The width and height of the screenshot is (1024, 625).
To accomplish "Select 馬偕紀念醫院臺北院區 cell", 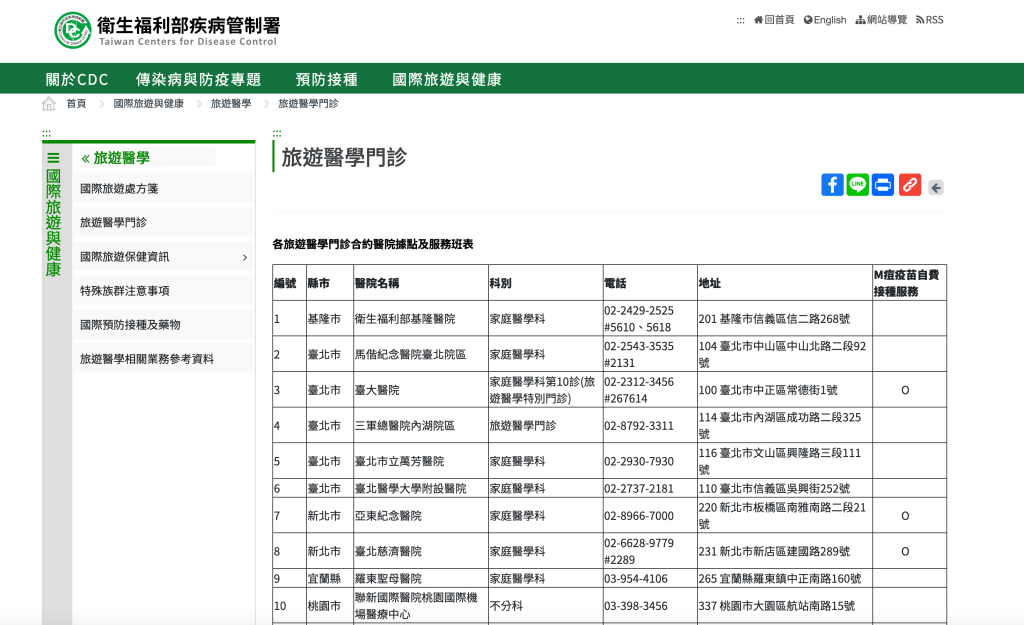I will click(421, 354).
